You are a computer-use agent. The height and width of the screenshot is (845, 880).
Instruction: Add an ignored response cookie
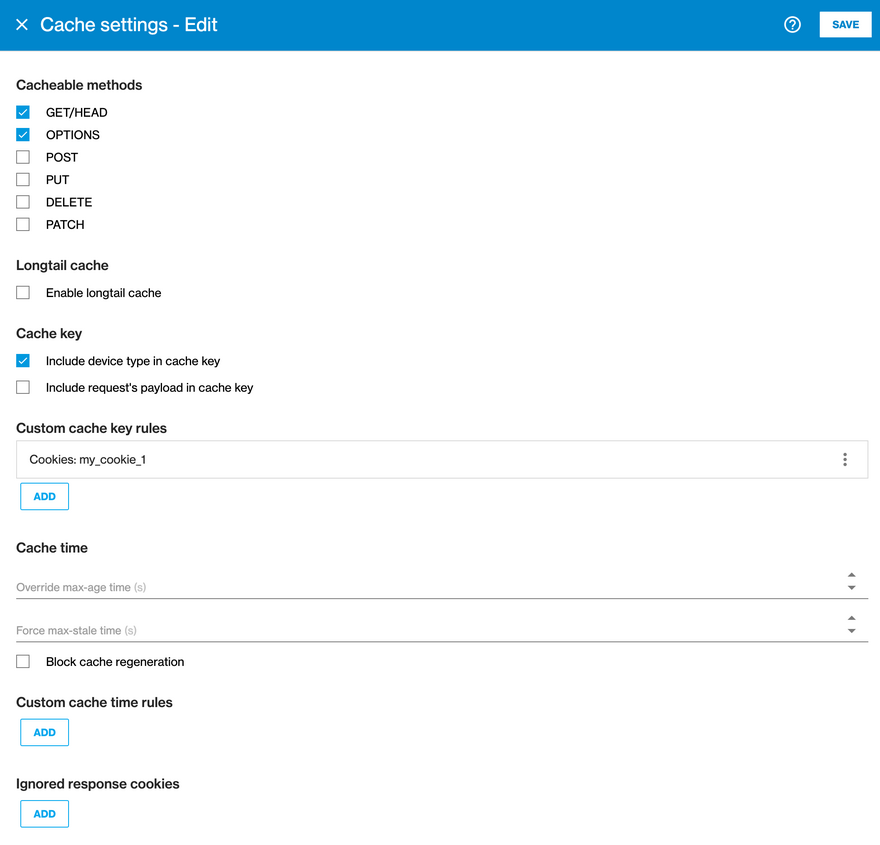point(44,813)
